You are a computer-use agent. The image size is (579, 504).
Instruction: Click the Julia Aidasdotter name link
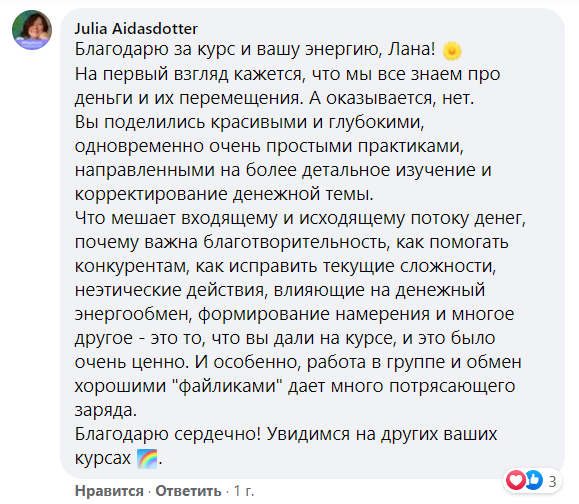136,29
